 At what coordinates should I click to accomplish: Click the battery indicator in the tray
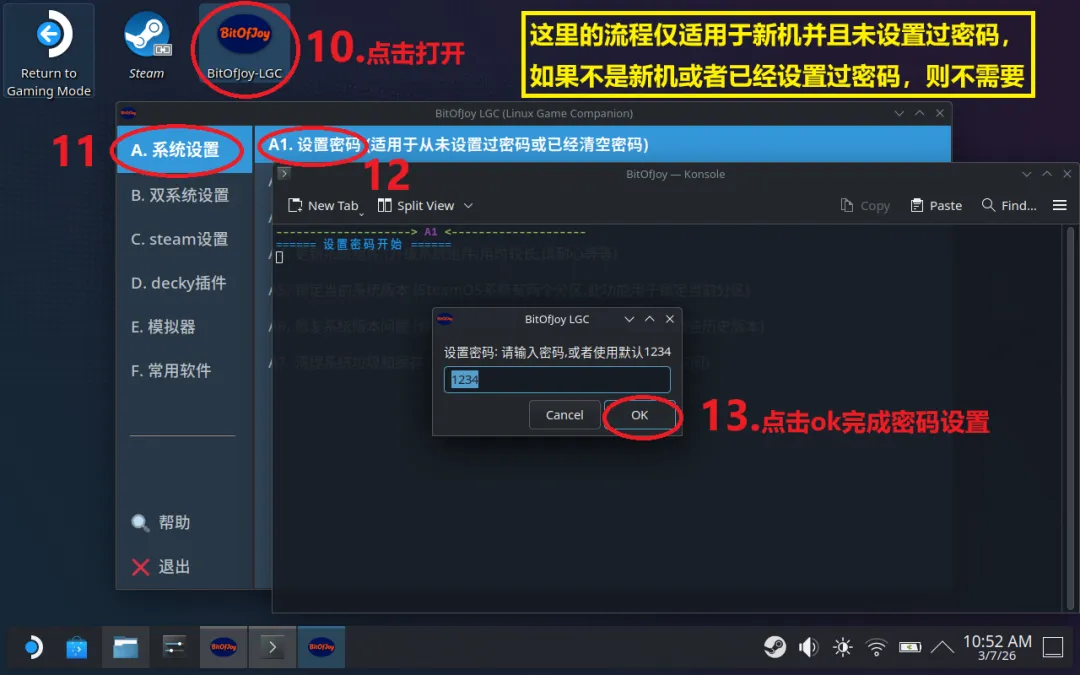[x=910, y=647]
